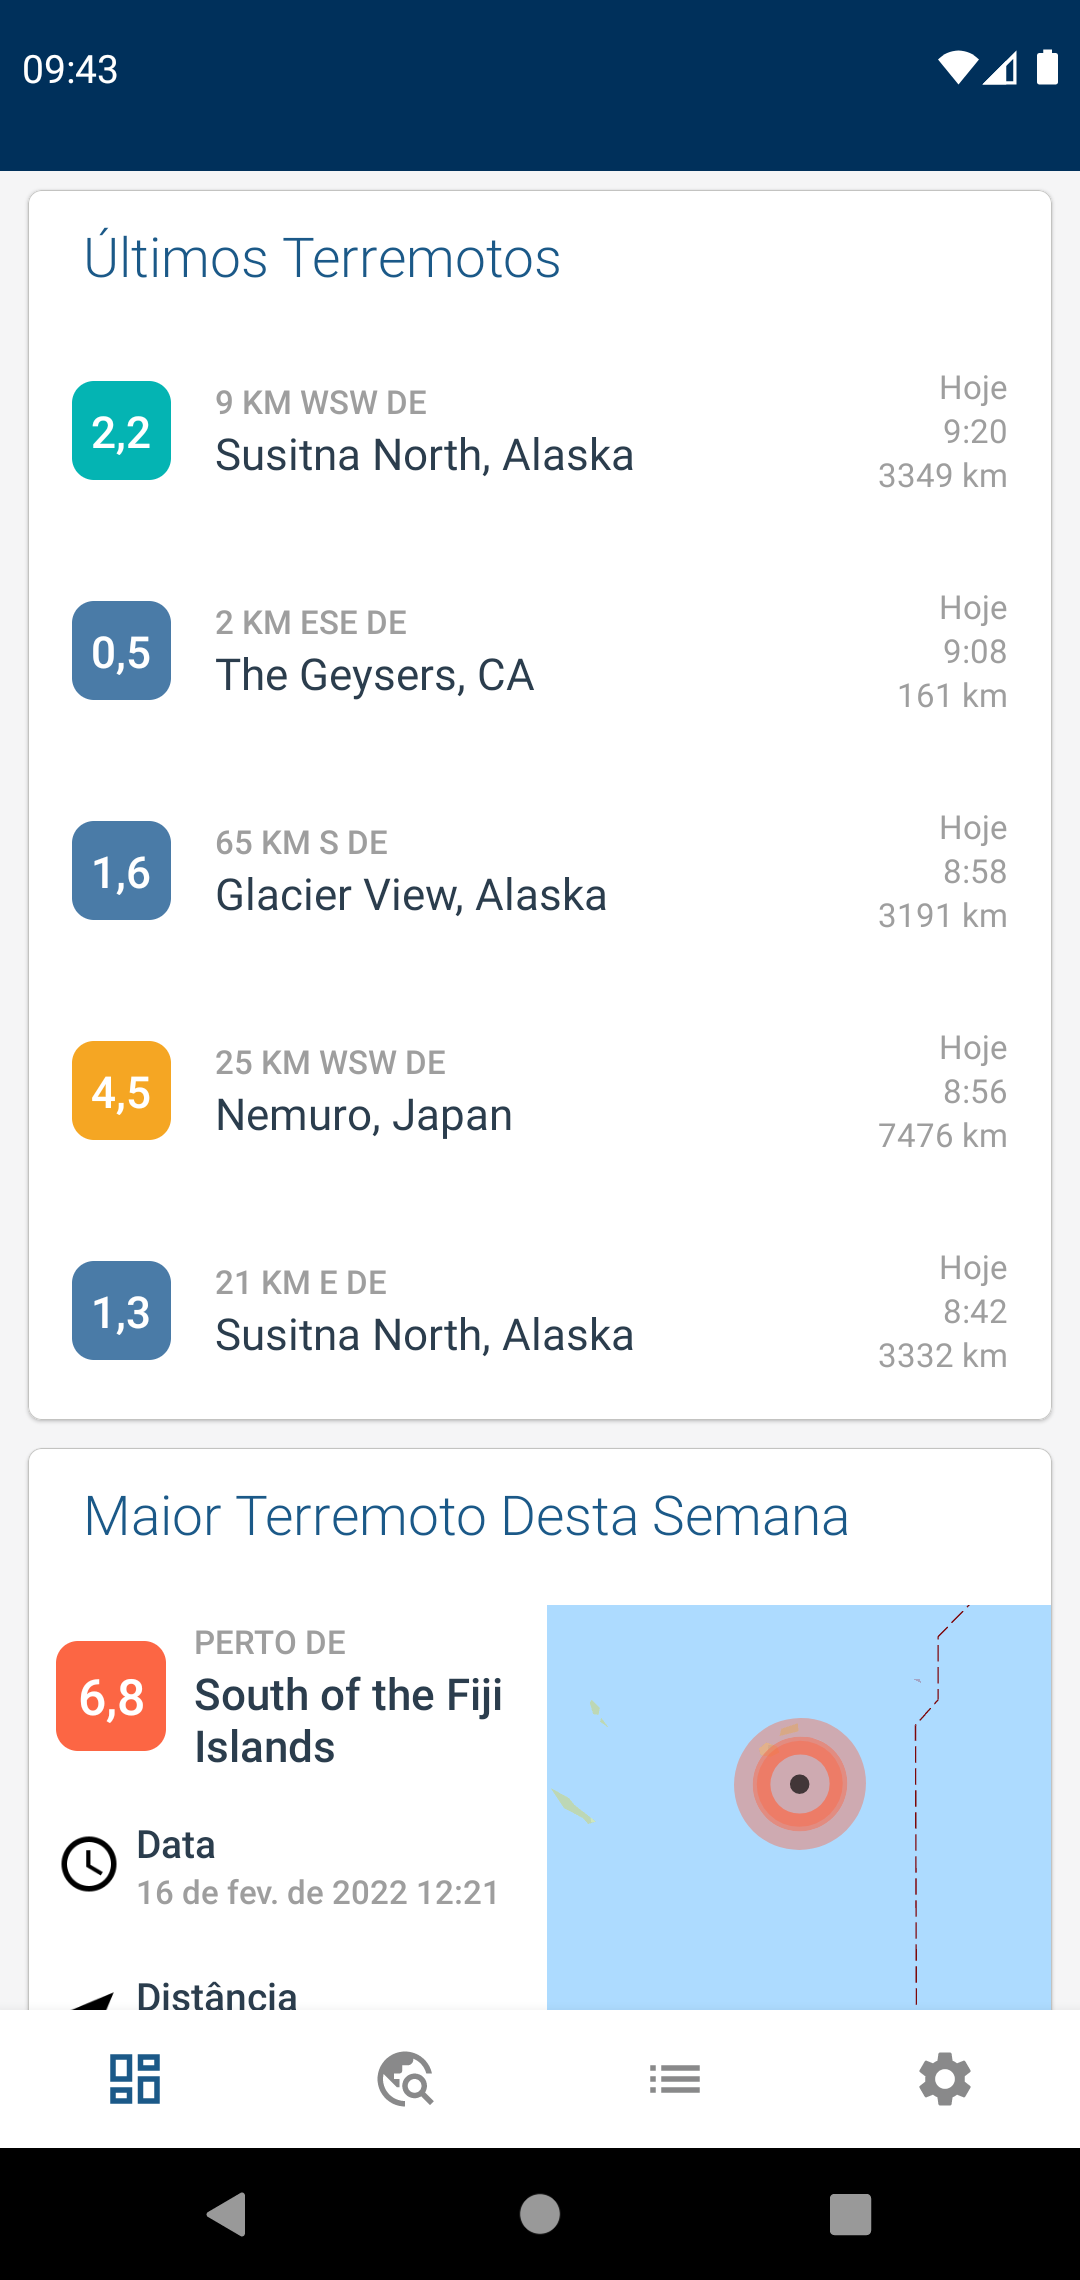
Task: Open The Geysers, CA earthquake entry
Action: click(x=540, y=651)
